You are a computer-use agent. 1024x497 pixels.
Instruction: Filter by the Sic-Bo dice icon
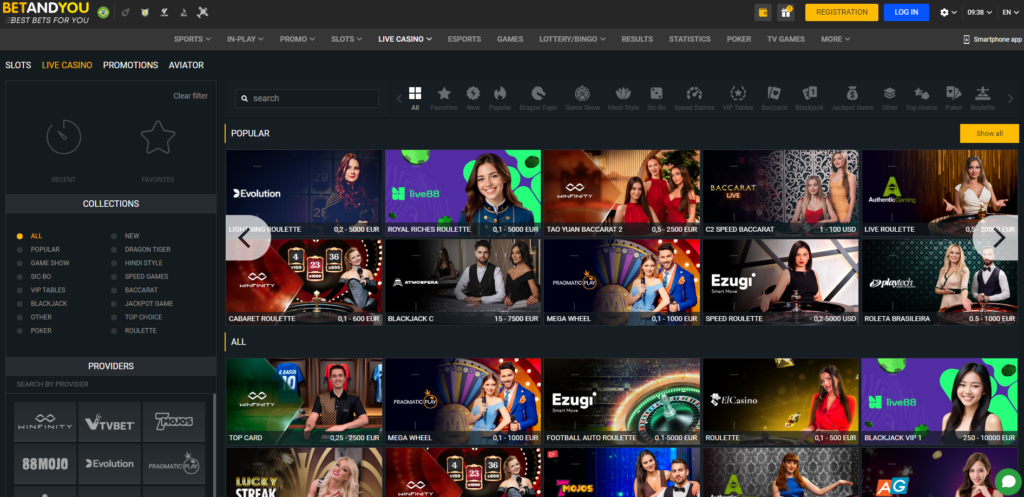(656, 93)
